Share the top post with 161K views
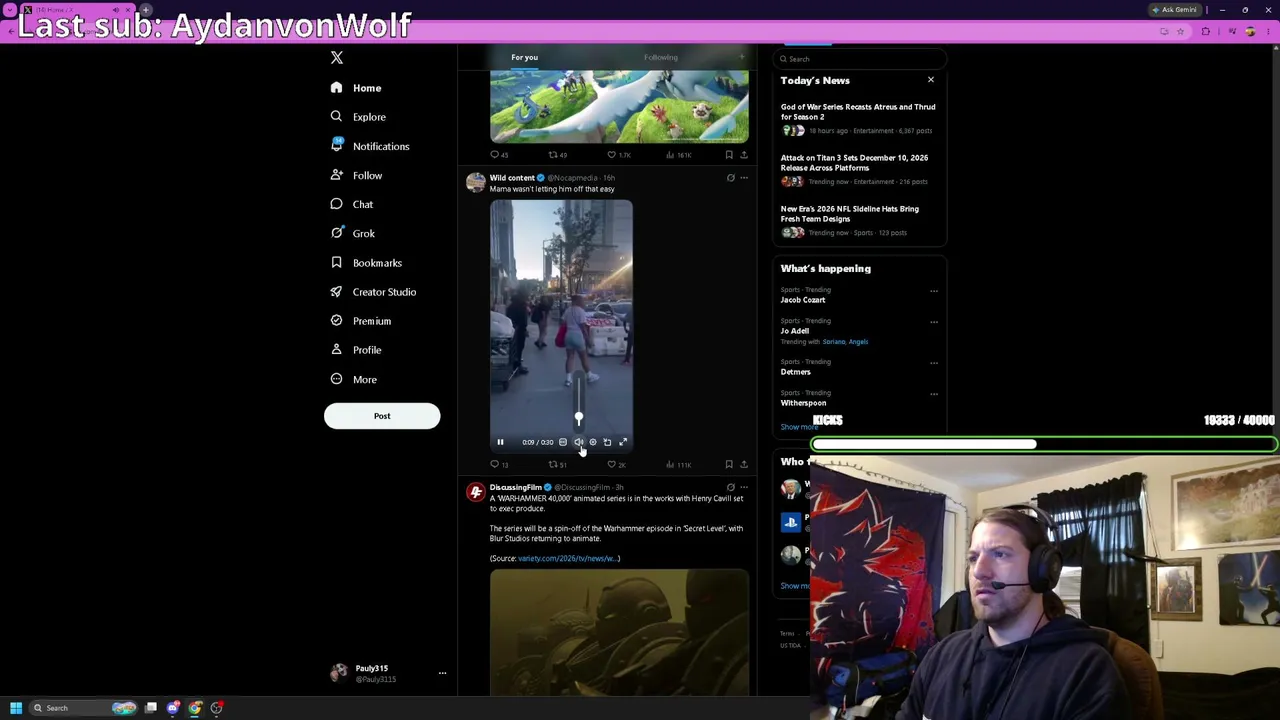The height and width of the screenshot is (720, 1280). click(x=743, y=155)
